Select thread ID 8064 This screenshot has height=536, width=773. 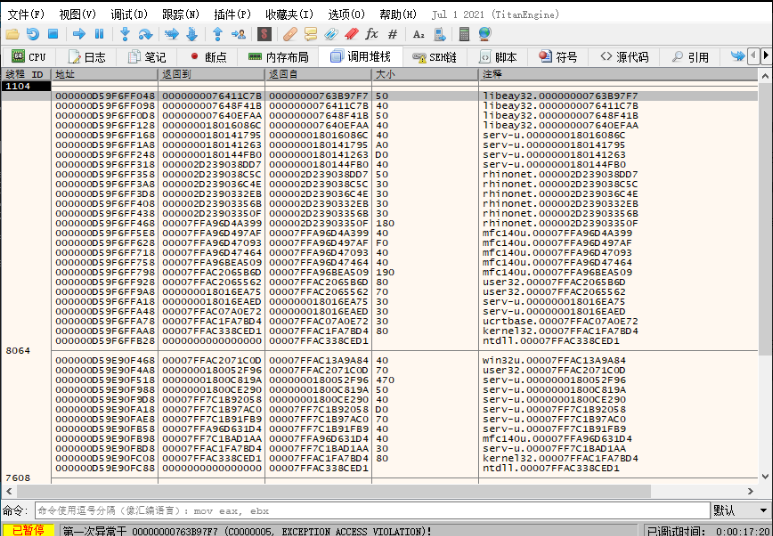click(18, 351)
